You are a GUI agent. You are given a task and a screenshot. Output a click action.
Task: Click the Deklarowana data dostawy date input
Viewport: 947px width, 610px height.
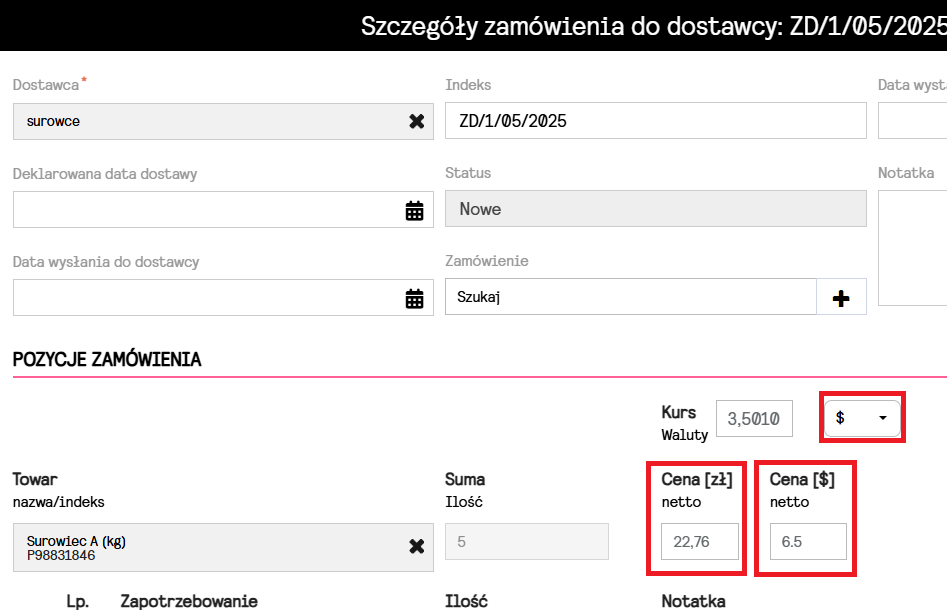tap(200, 210)
